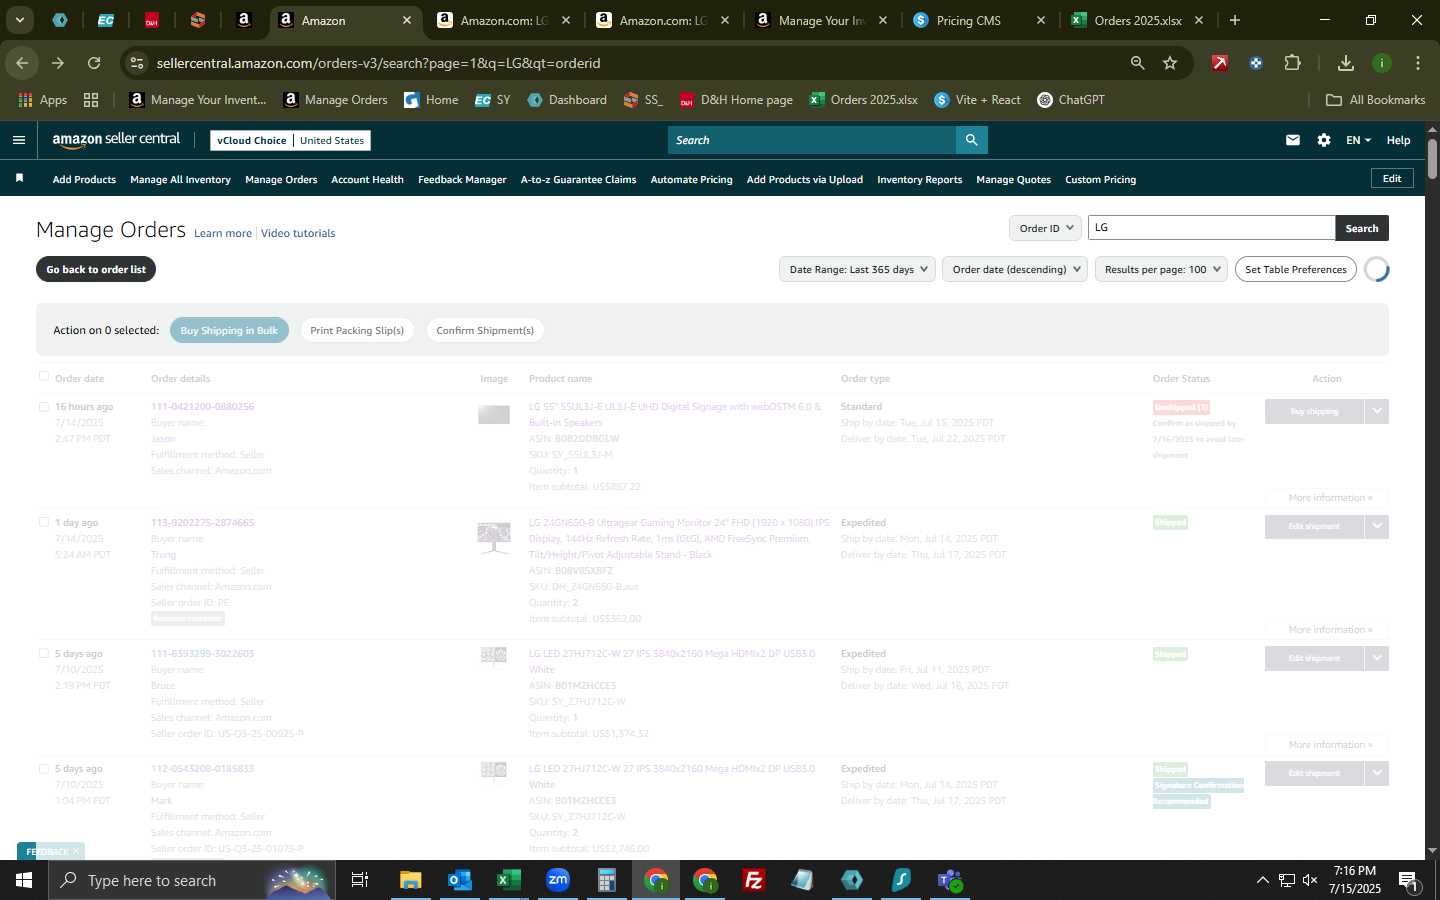The height and width of the screenshot is (900, 1440).
Task: Click the magnifier search button in header
Action: 971,140
